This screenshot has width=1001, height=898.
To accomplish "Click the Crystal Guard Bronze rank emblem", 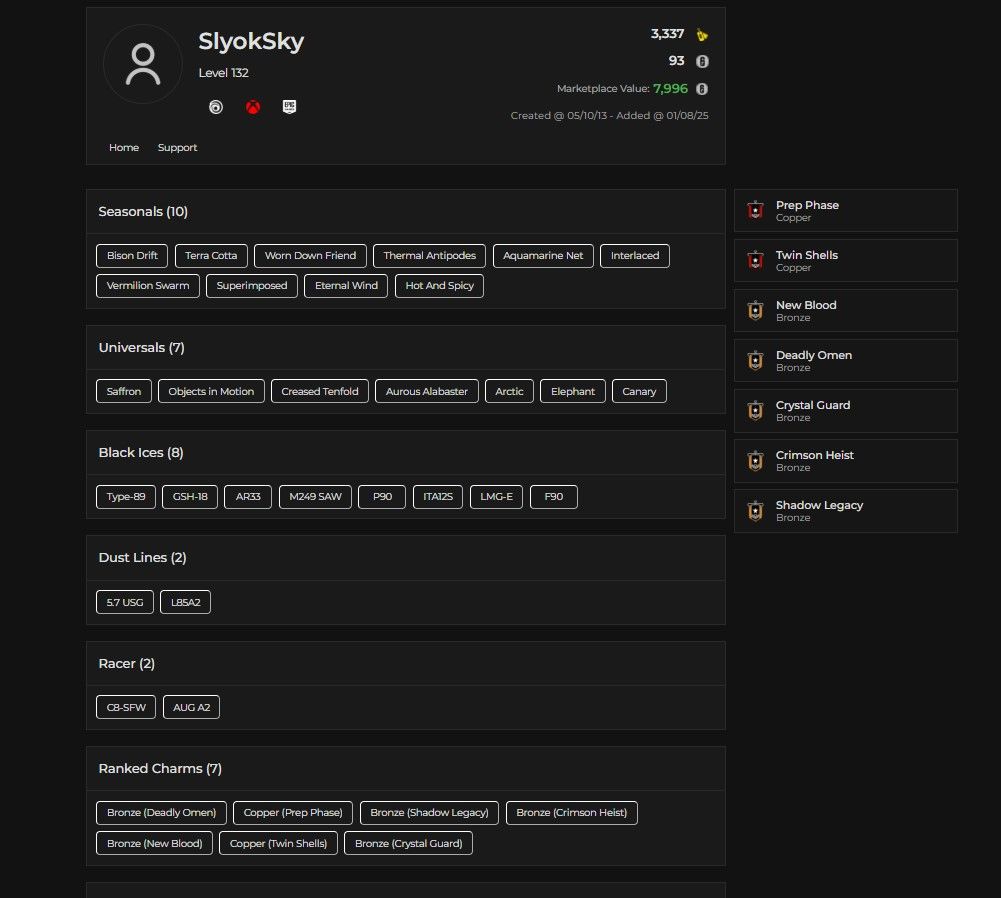I will (x=755, y=410).
